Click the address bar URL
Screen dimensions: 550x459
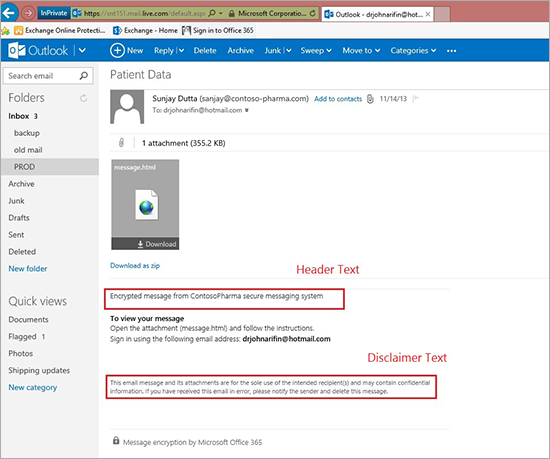144,13
